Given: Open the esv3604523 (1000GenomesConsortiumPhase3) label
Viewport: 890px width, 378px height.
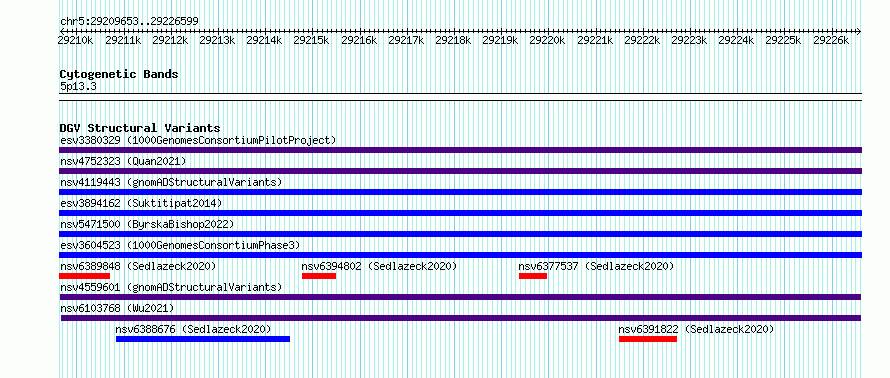Looking at the screenshot, I should (x=180, y=245).
